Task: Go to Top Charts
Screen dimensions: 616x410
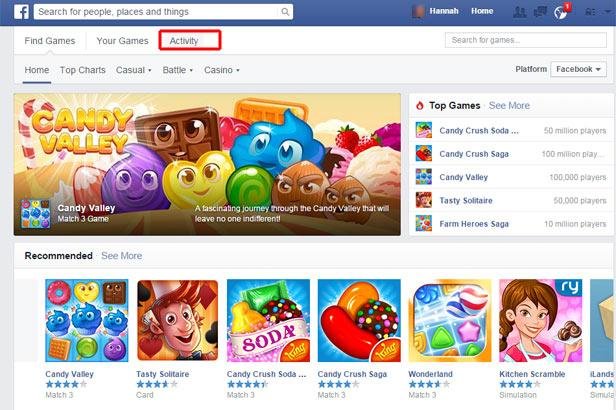Action: (82, 70)
